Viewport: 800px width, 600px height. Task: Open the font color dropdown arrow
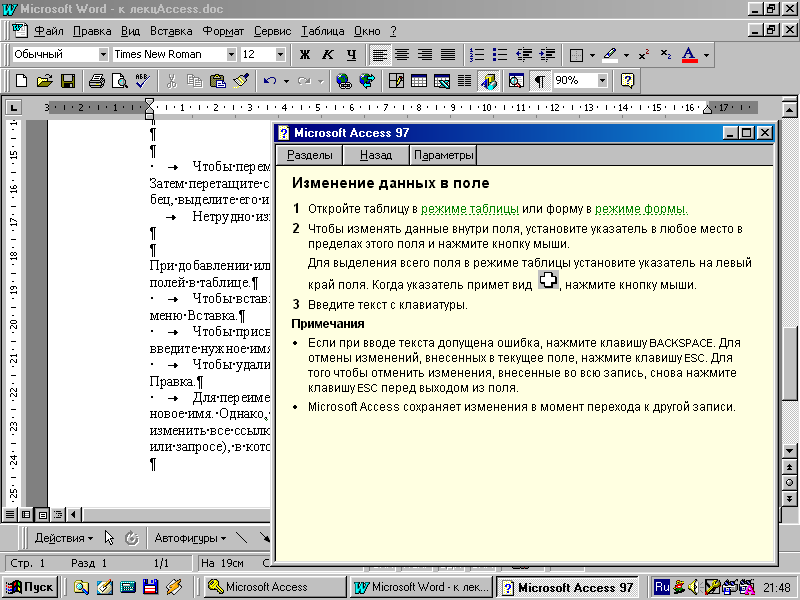(x=706, y=54)
